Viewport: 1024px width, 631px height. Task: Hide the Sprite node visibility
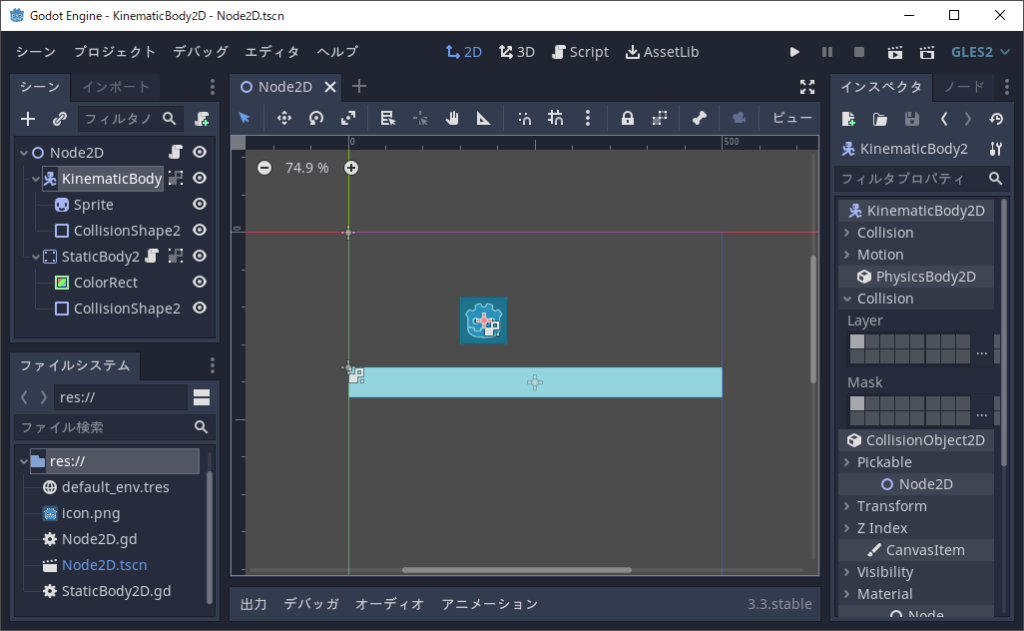coord(200,205)
